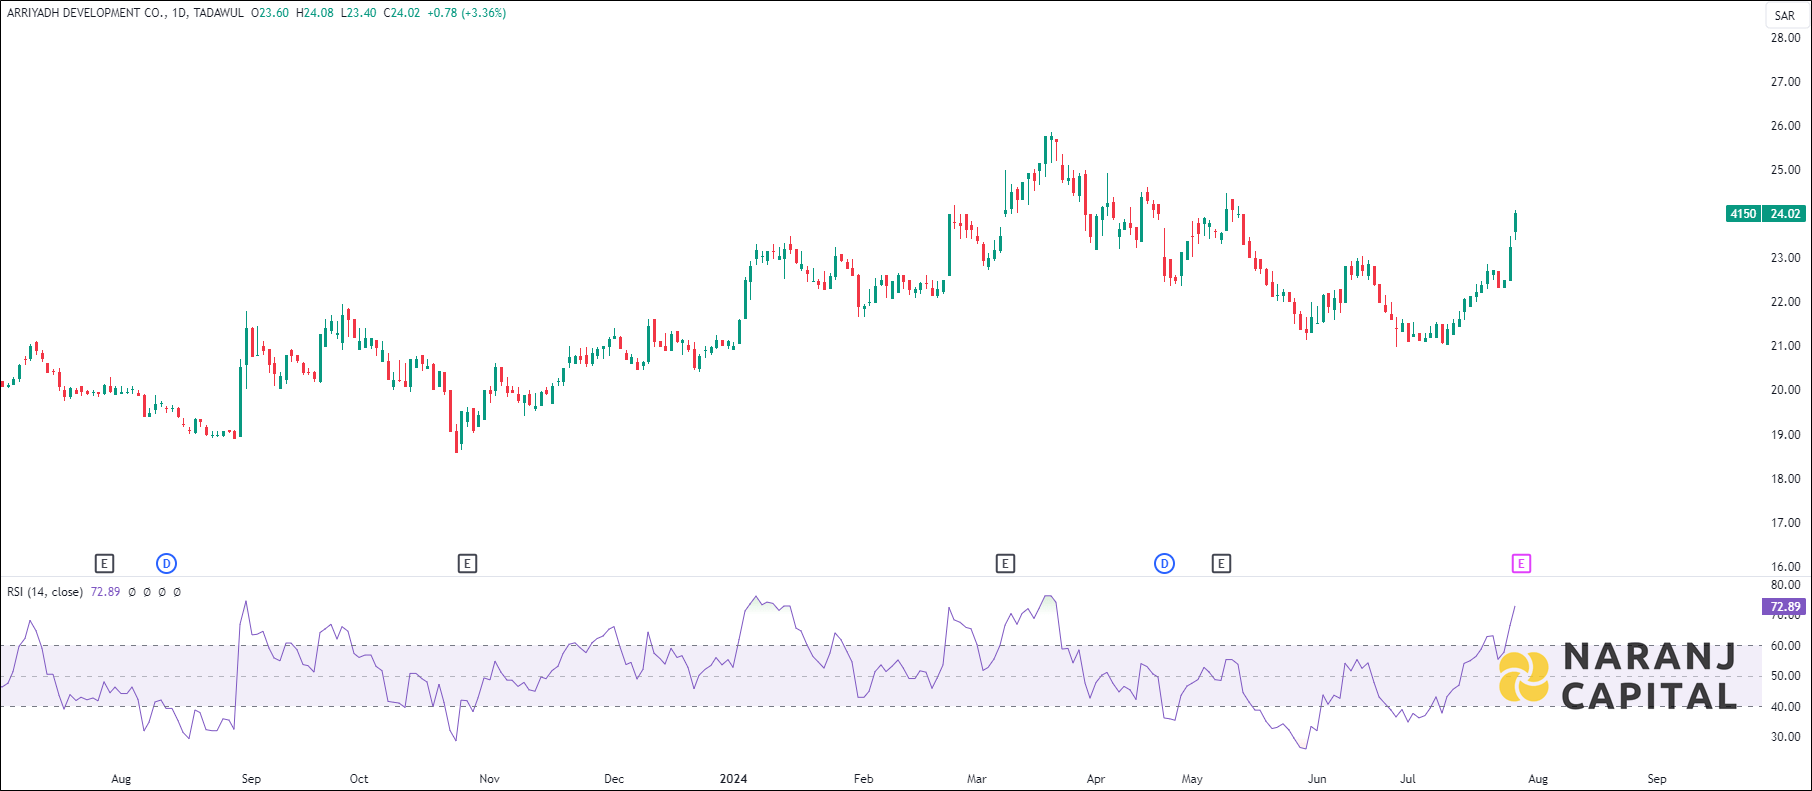
Task: Open the dividend D marker from August 2023
Action: click(x=166, y=564)
